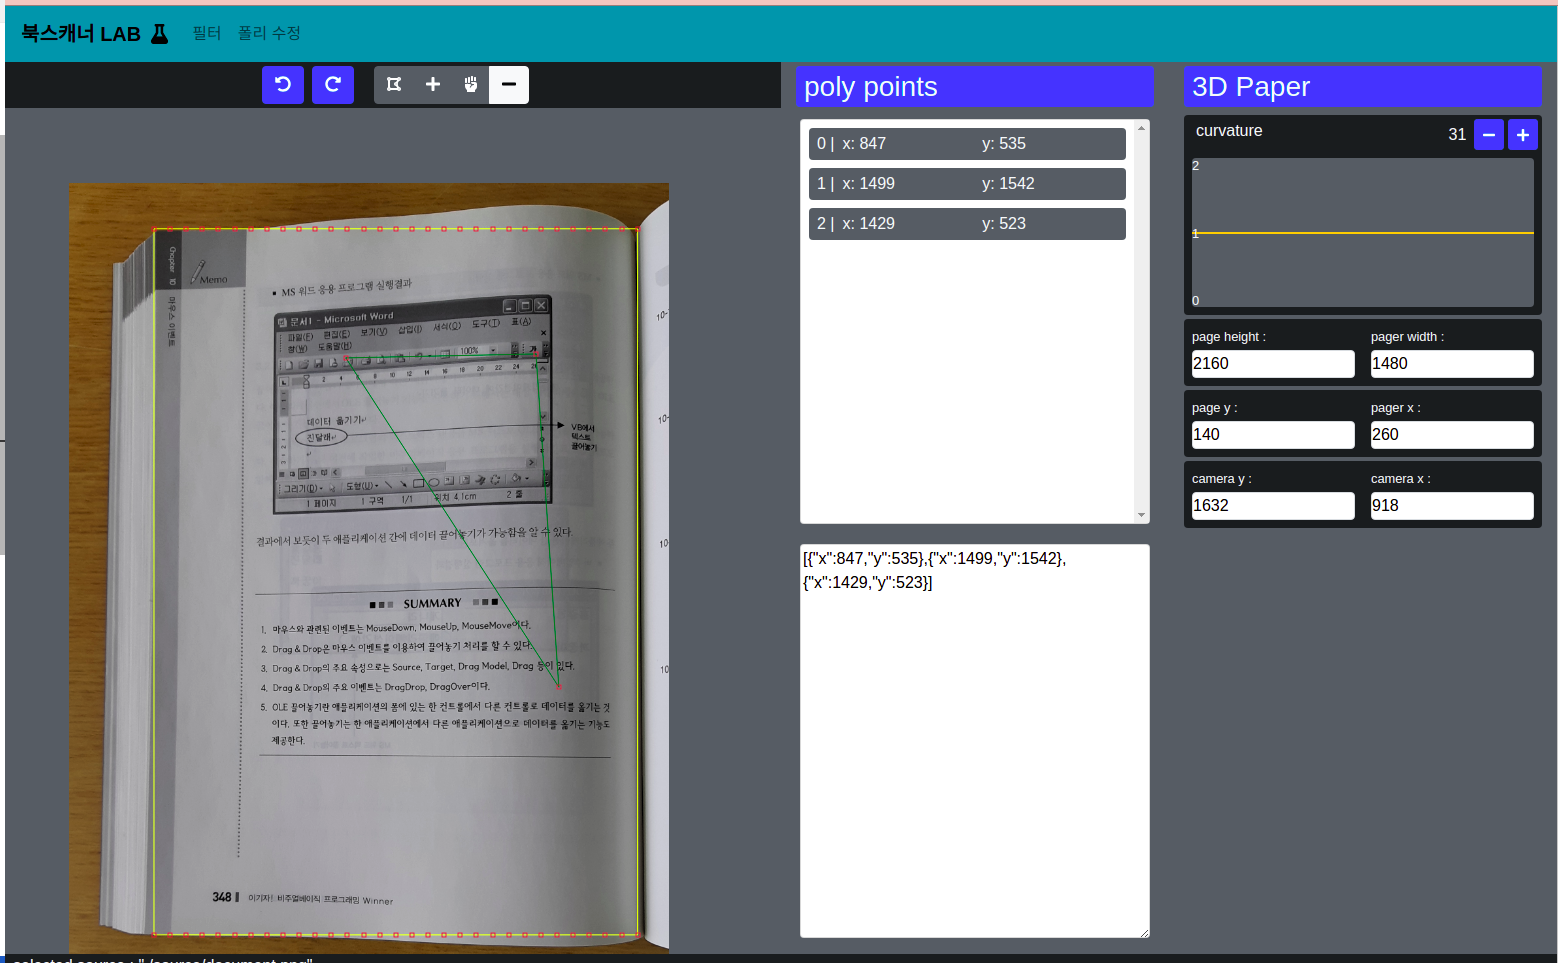The width and height of the screenshot is (1558, 963).
Task: Click the camera y field 1632
Action: point(1272,506)
